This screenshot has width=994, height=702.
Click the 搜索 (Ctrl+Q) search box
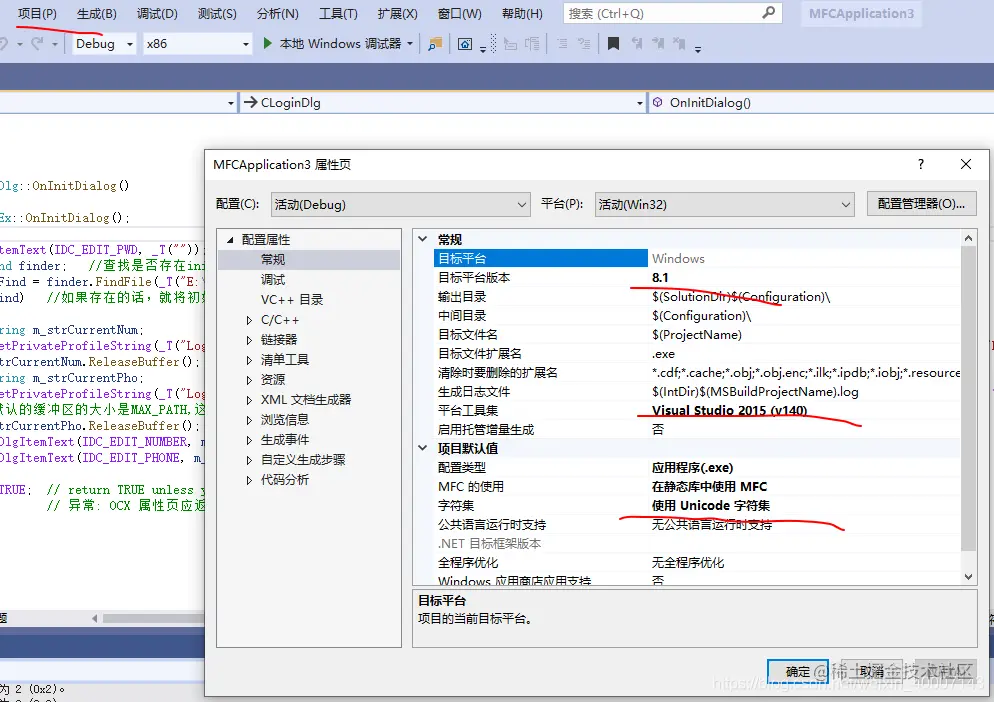[x=672, y=13]
